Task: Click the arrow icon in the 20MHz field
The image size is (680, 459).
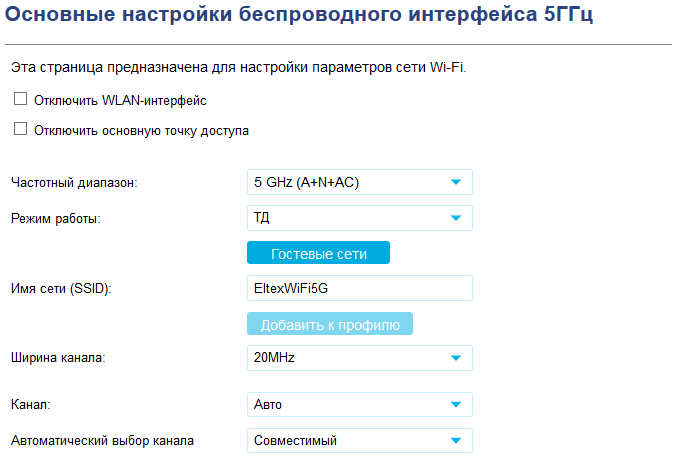Action: point(456,357)
